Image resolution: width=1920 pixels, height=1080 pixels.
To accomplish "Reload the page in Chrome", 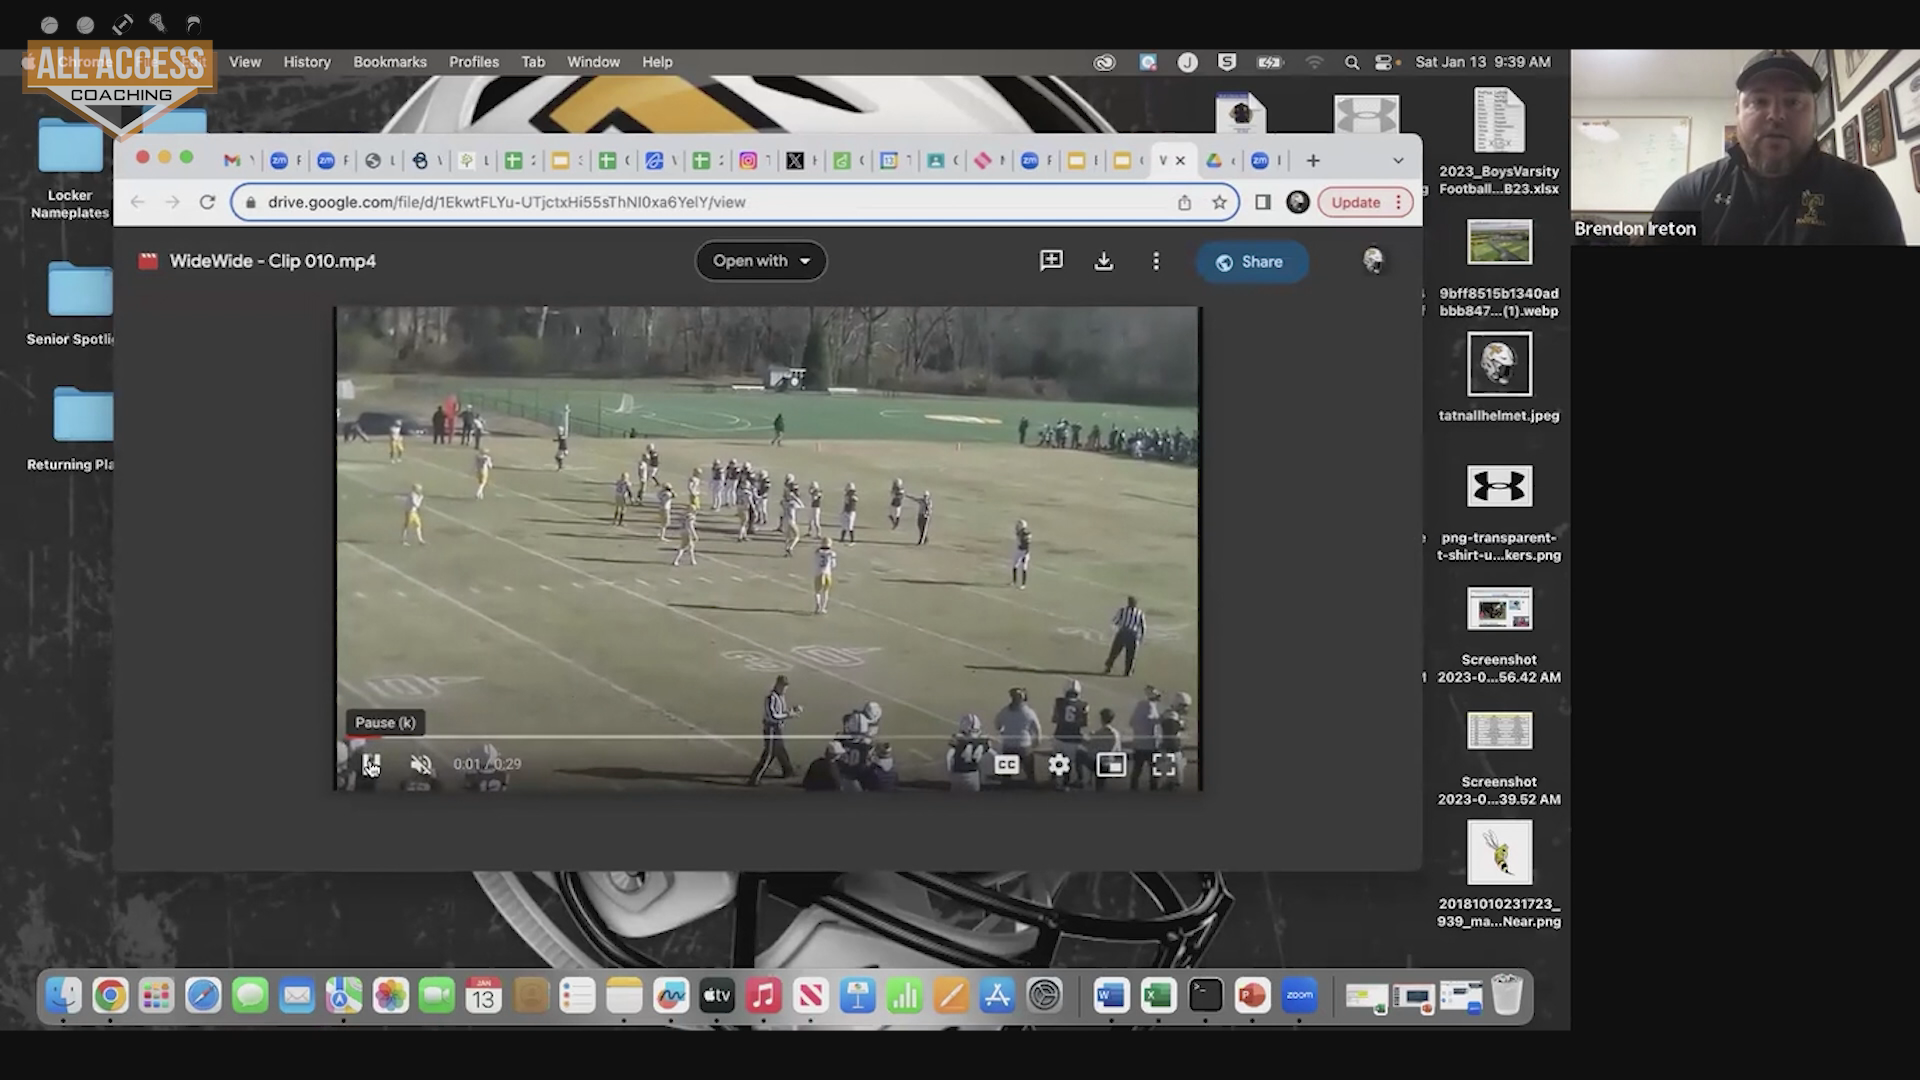I will click(207, 202).
